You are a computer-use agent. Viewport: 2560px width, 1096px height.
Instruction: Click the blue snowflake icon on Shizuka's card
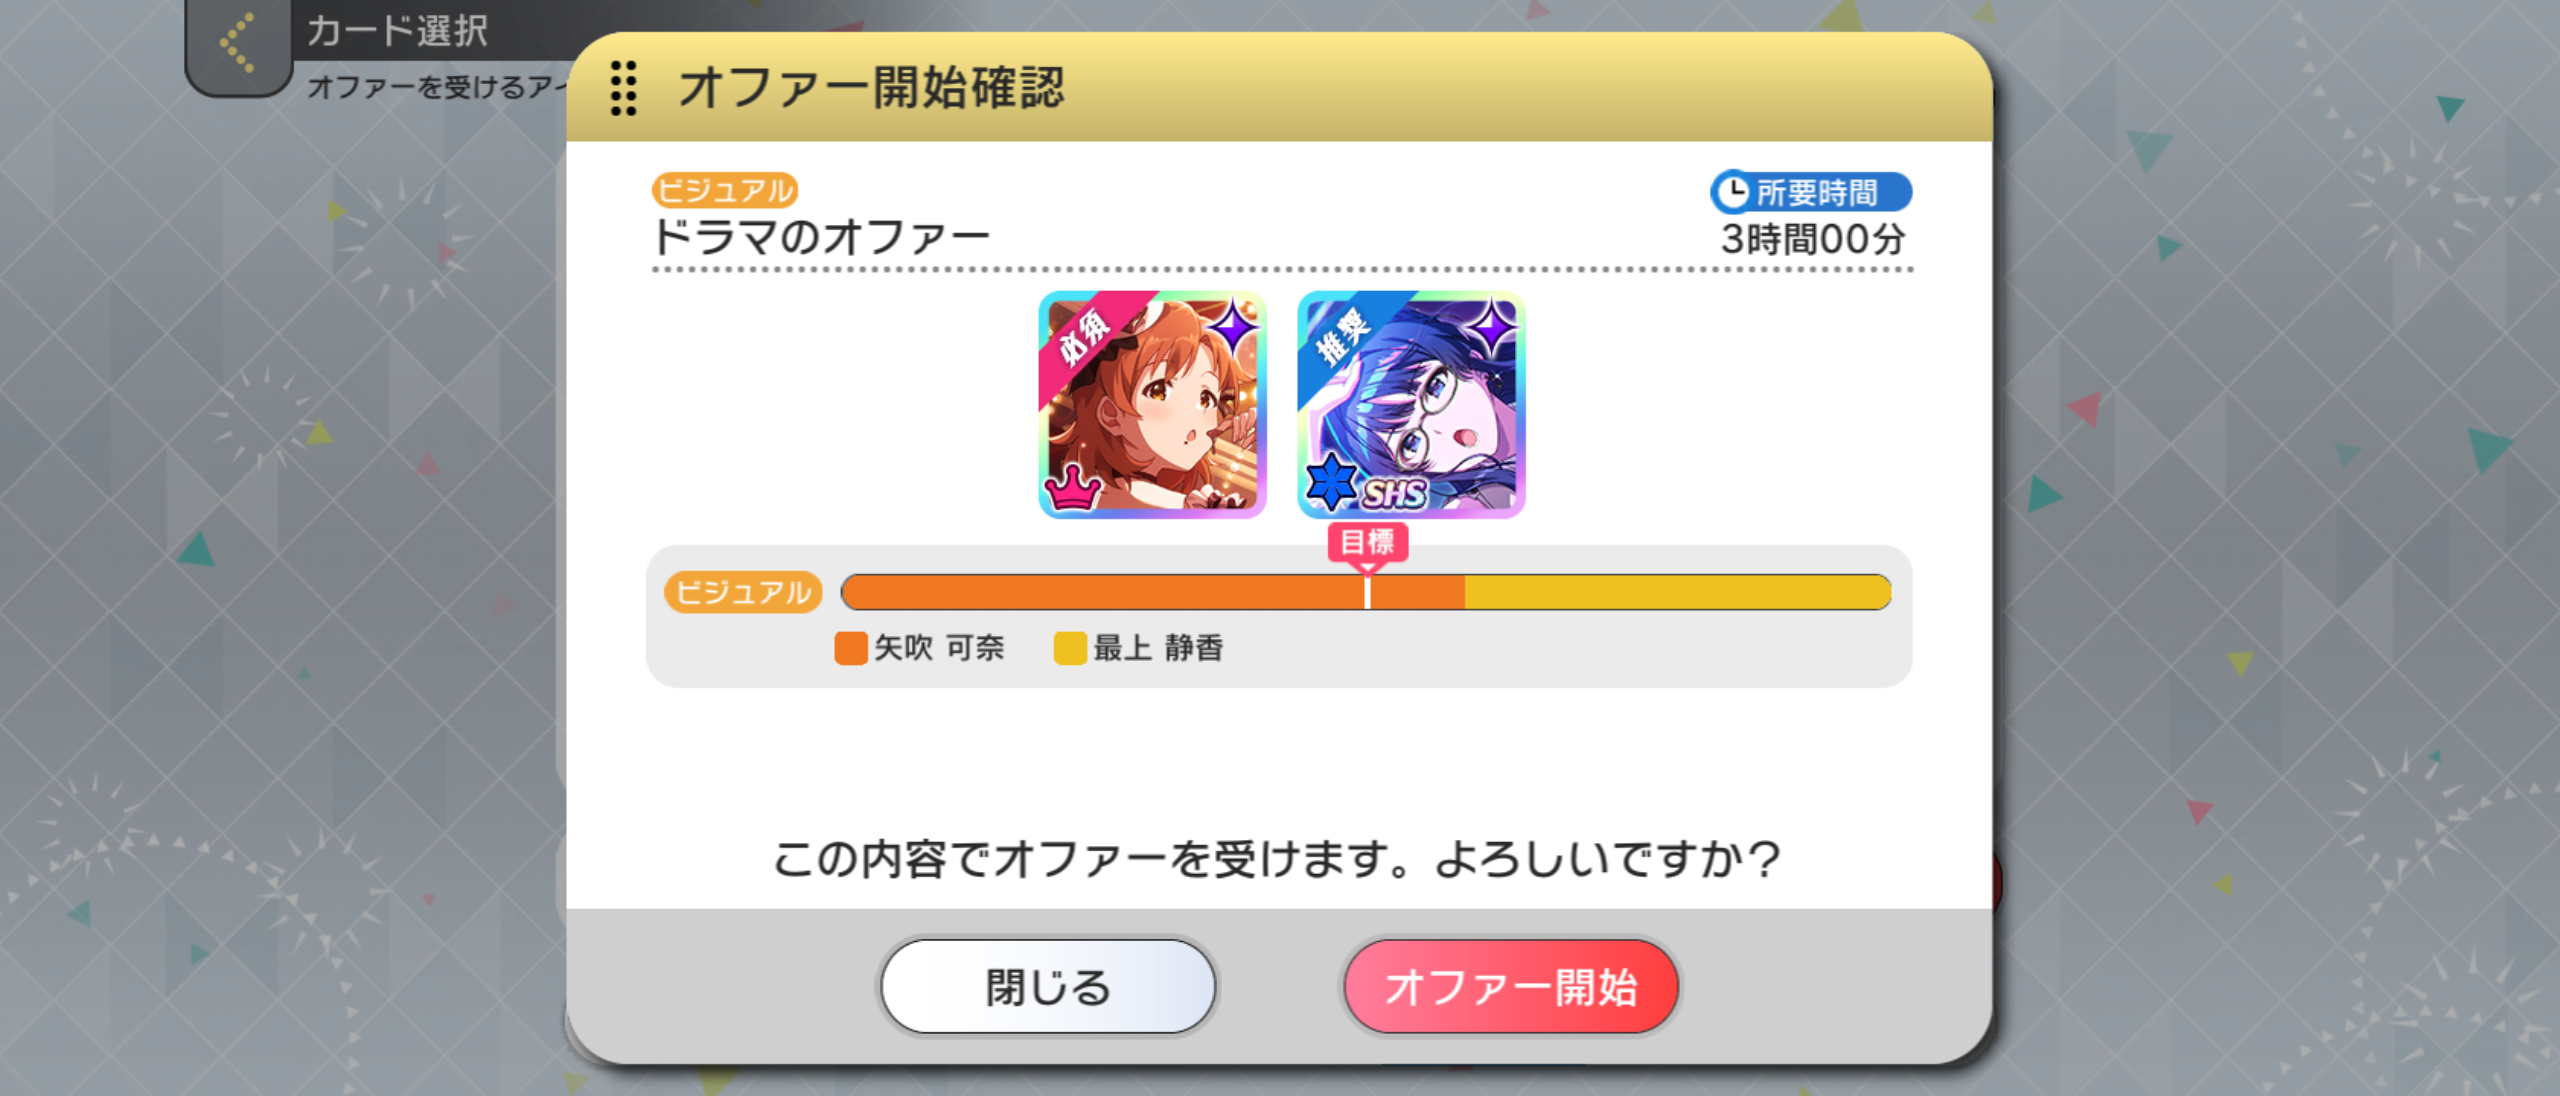(1331, 483)
